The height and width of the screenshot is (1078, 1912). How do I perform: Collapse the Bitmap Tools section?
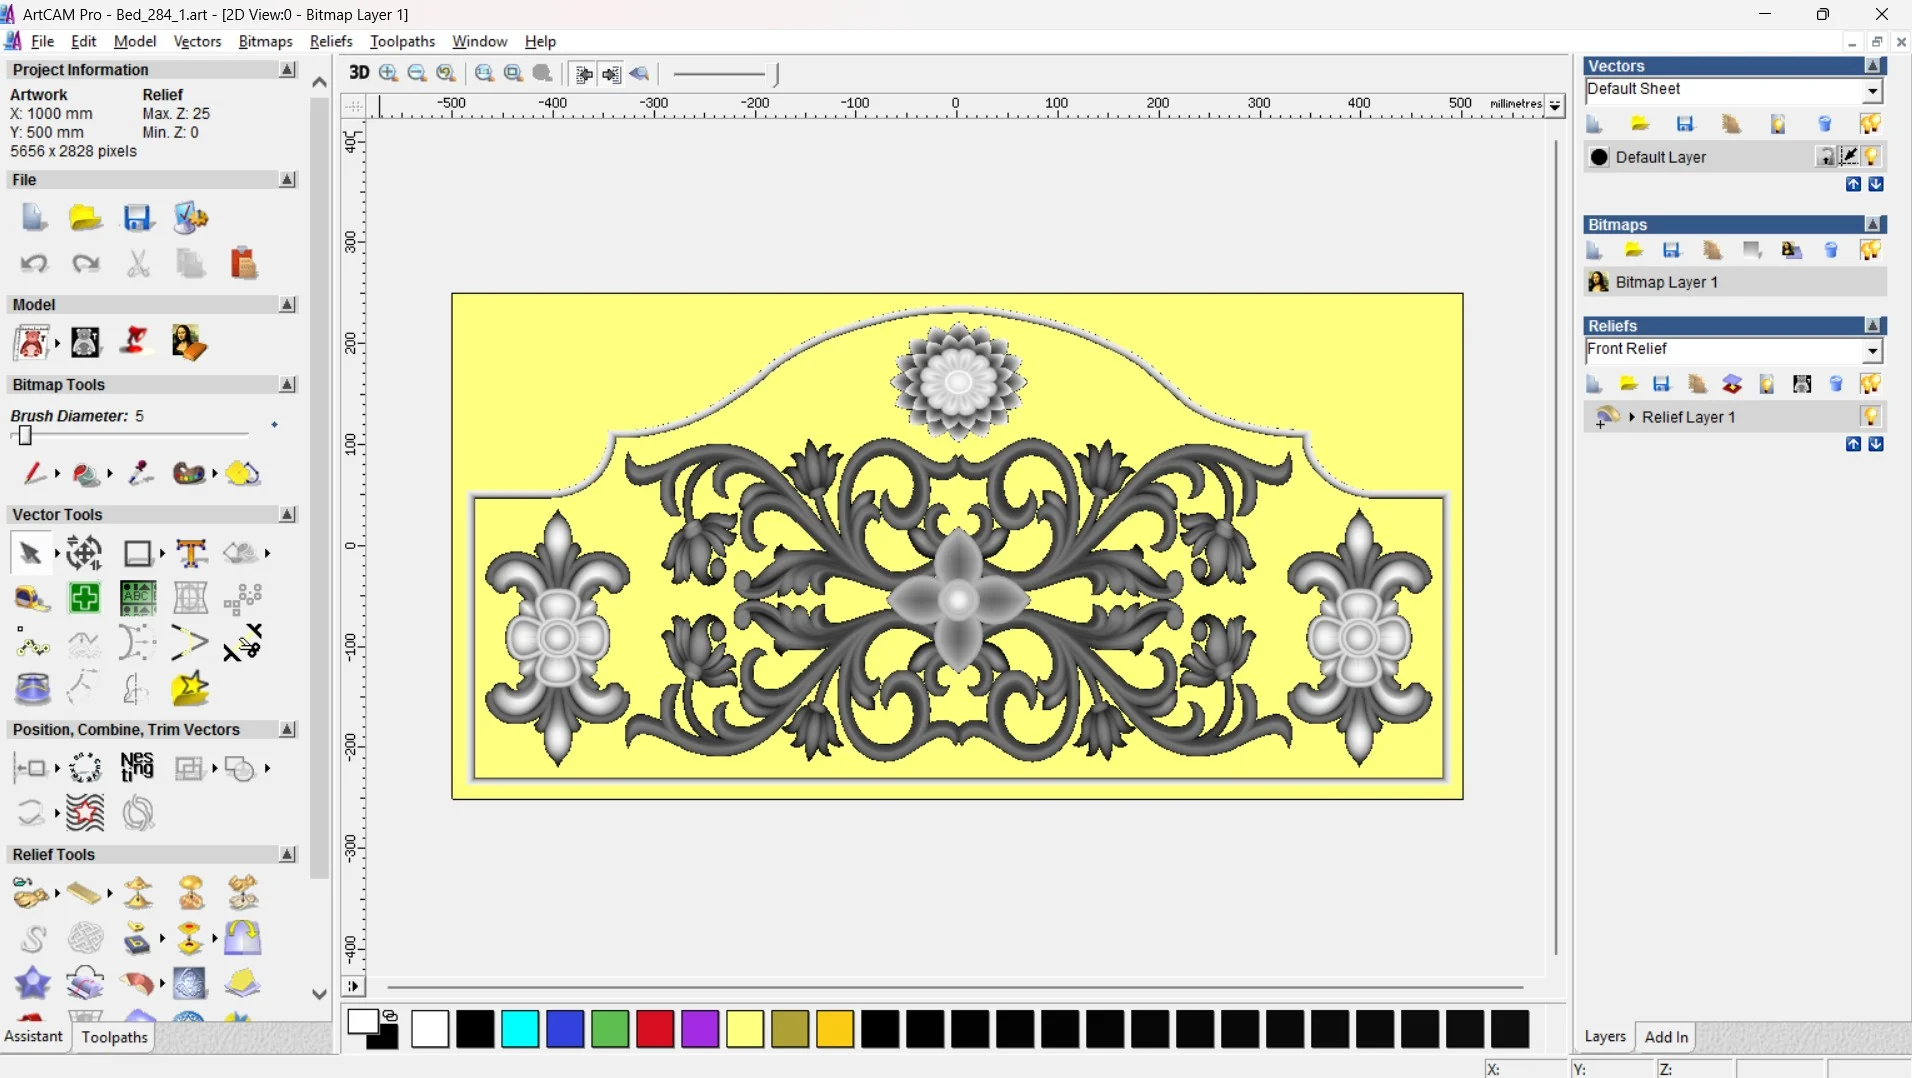pos(288,385)
